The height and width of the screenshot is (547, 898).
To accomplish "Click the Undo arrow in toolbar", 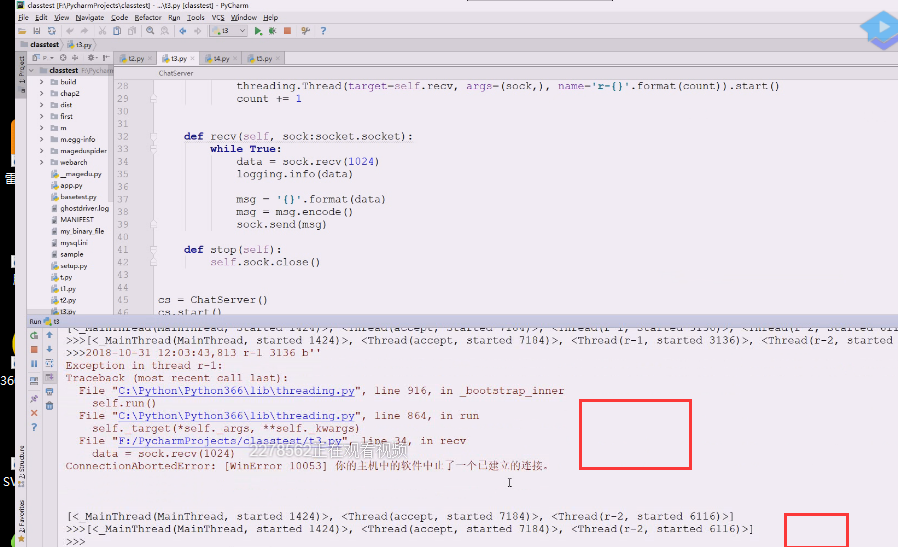I will (x=69, y=31).
